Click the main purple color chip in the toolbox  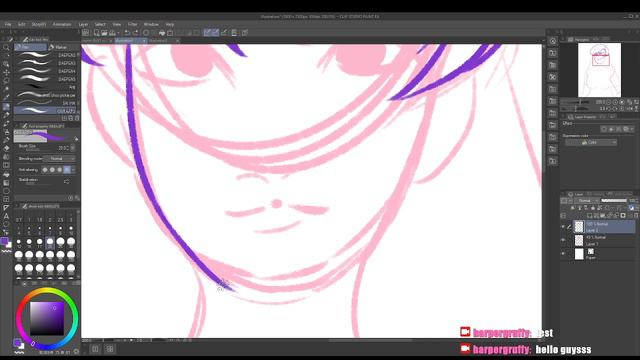coord(4,241)
